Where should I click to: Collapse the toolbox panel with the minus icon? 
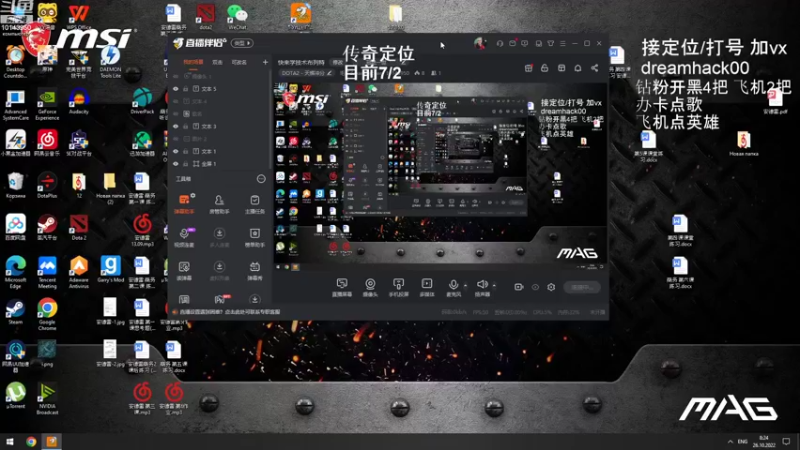click(x=261, y=179)
